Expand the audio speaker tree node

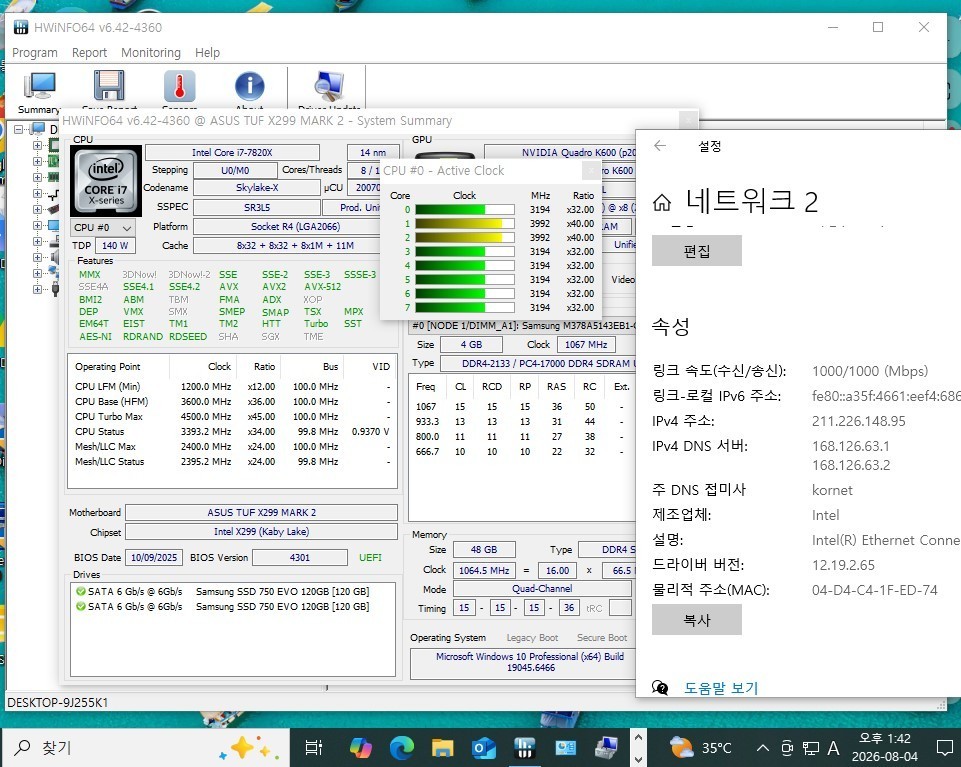[37, 257]
